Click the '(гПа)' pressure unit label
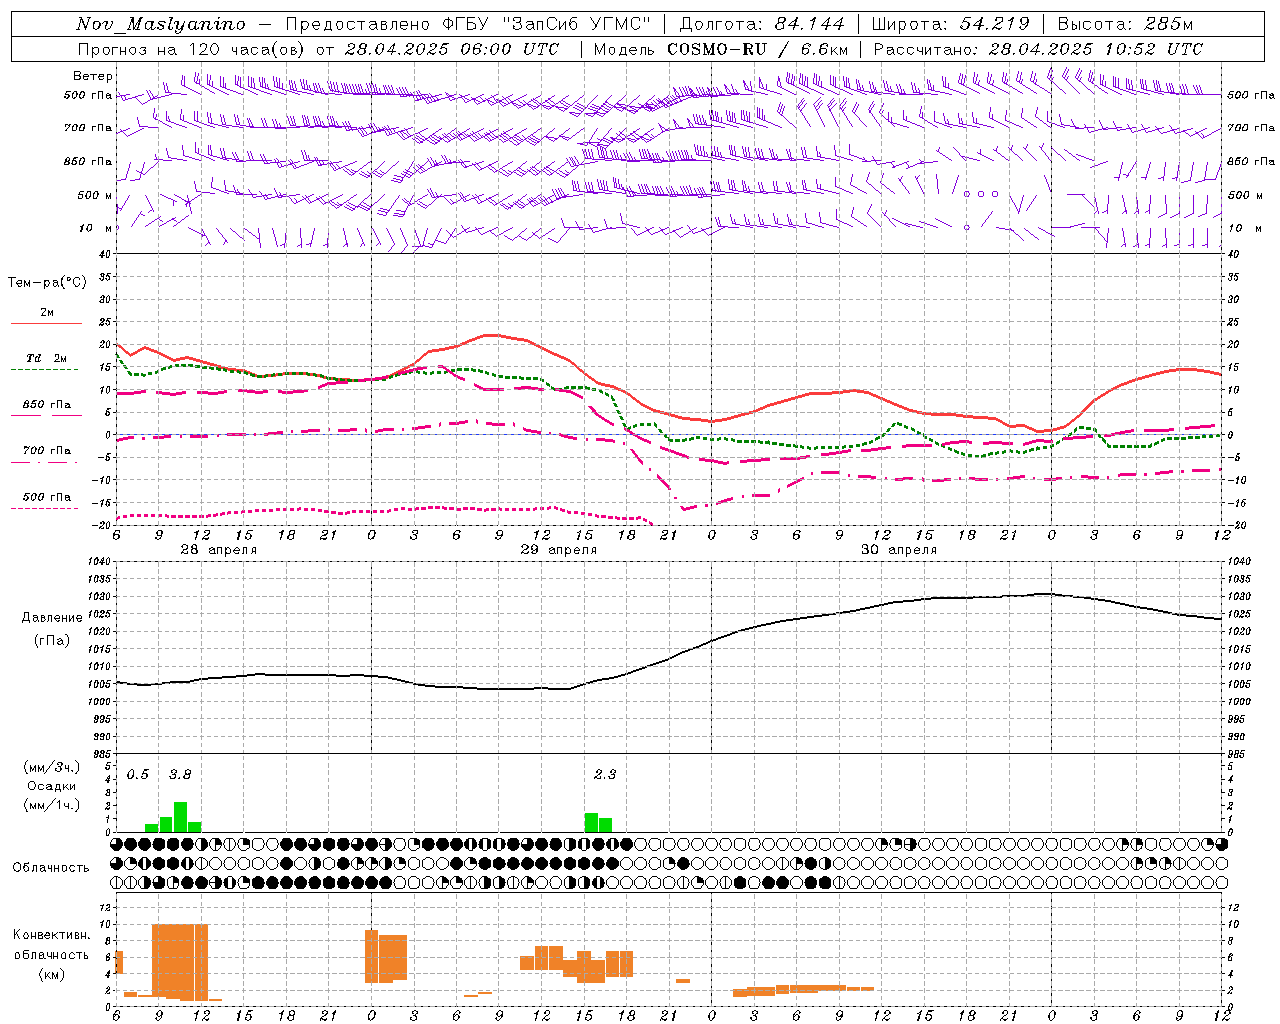The height and width of the screenshot is (1024, 1280). (x=52, y=641)
